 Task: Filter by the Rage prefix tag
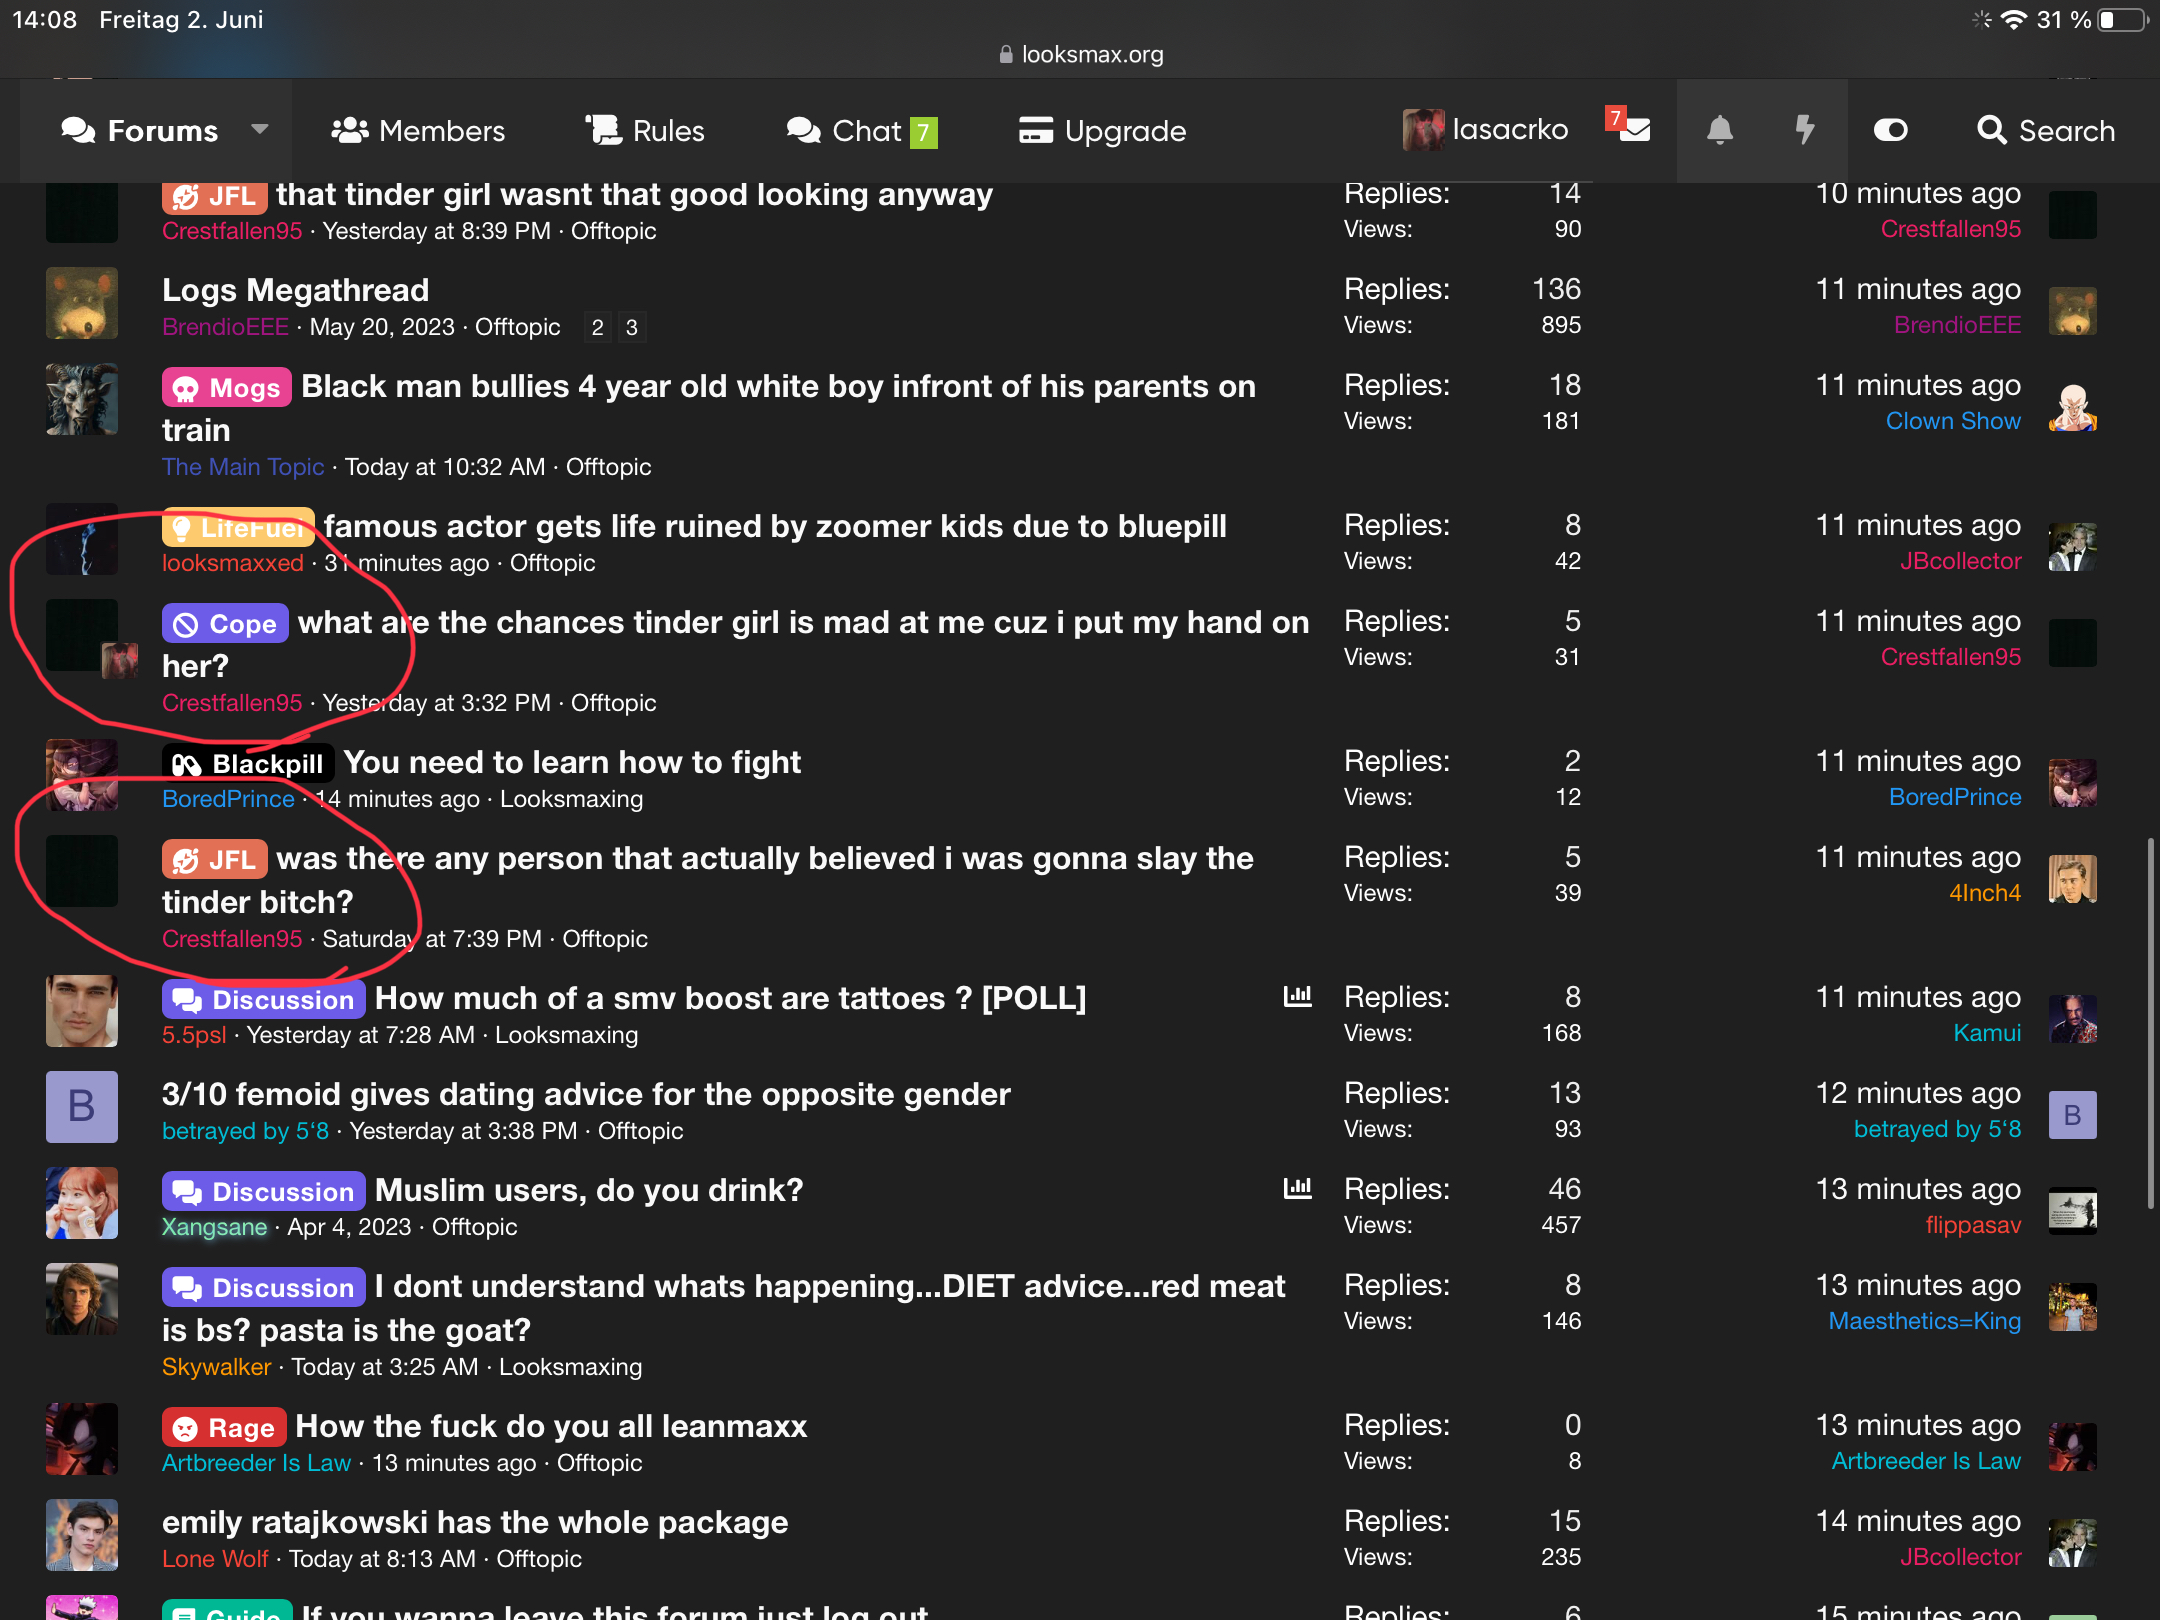(x=225, y=1427)
